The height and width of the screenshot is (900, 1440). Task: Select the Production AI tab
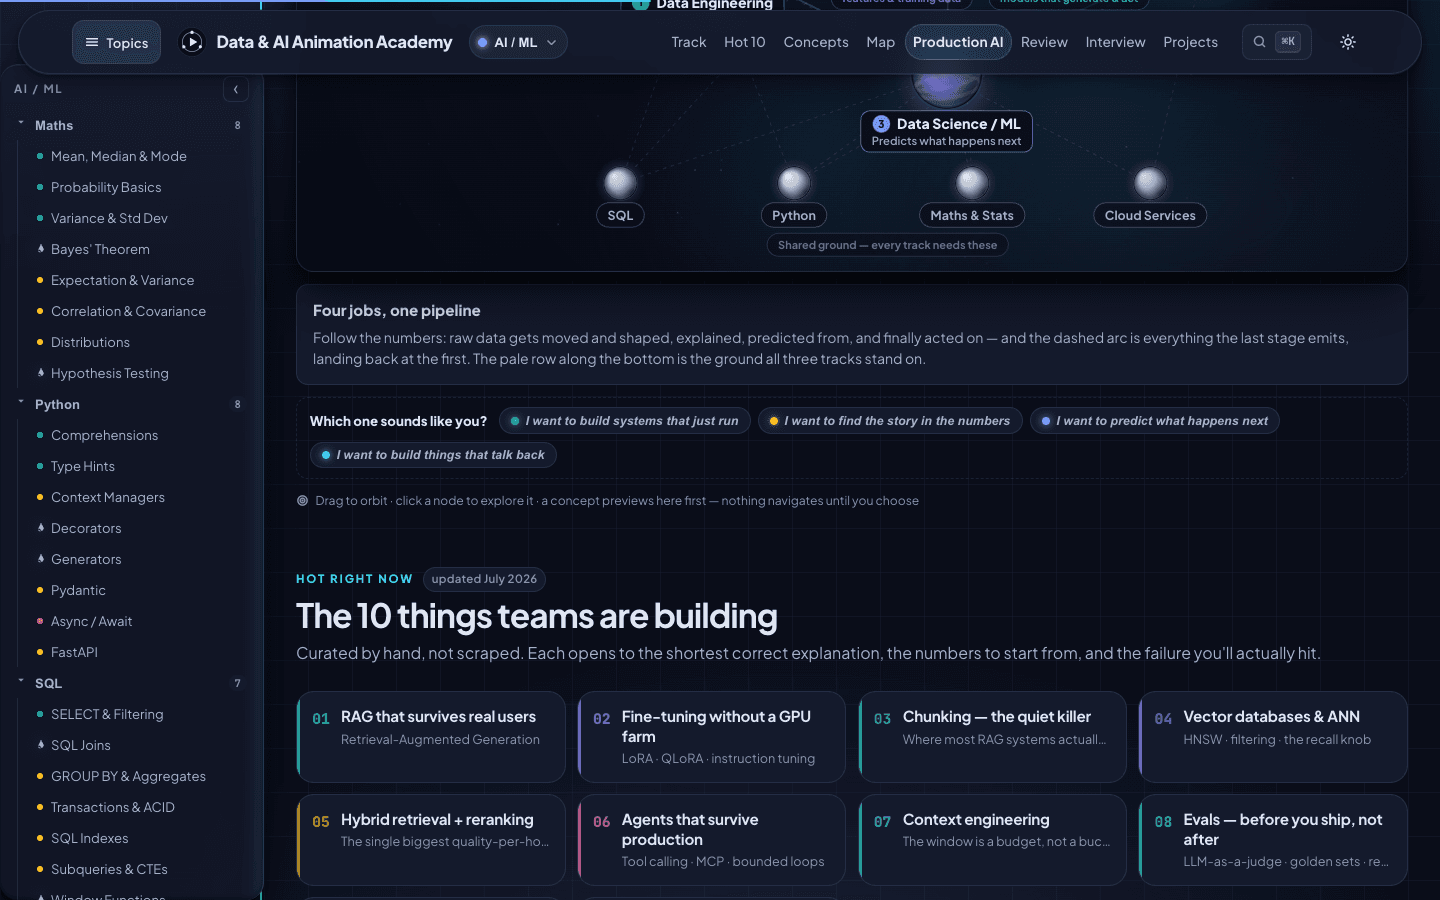[958, 42]
